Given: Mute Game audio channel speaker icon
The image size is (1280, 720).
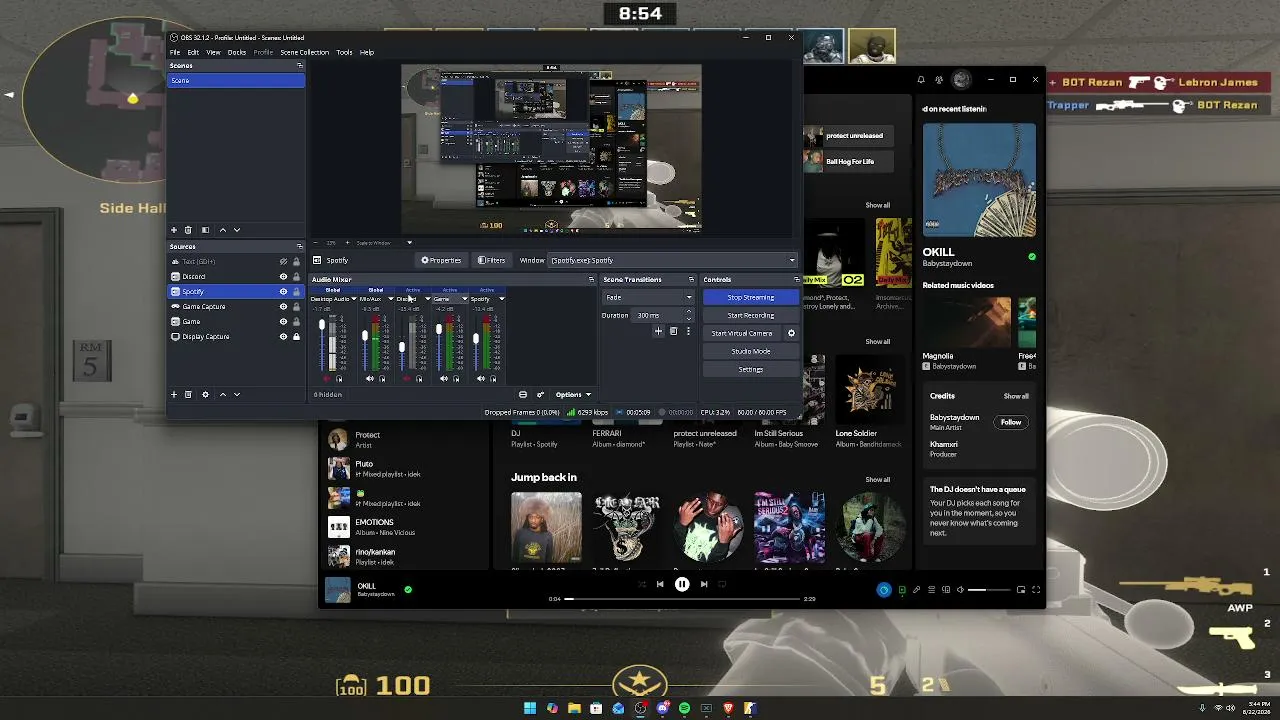Looking at the screenshot, I should coord(444,379).
